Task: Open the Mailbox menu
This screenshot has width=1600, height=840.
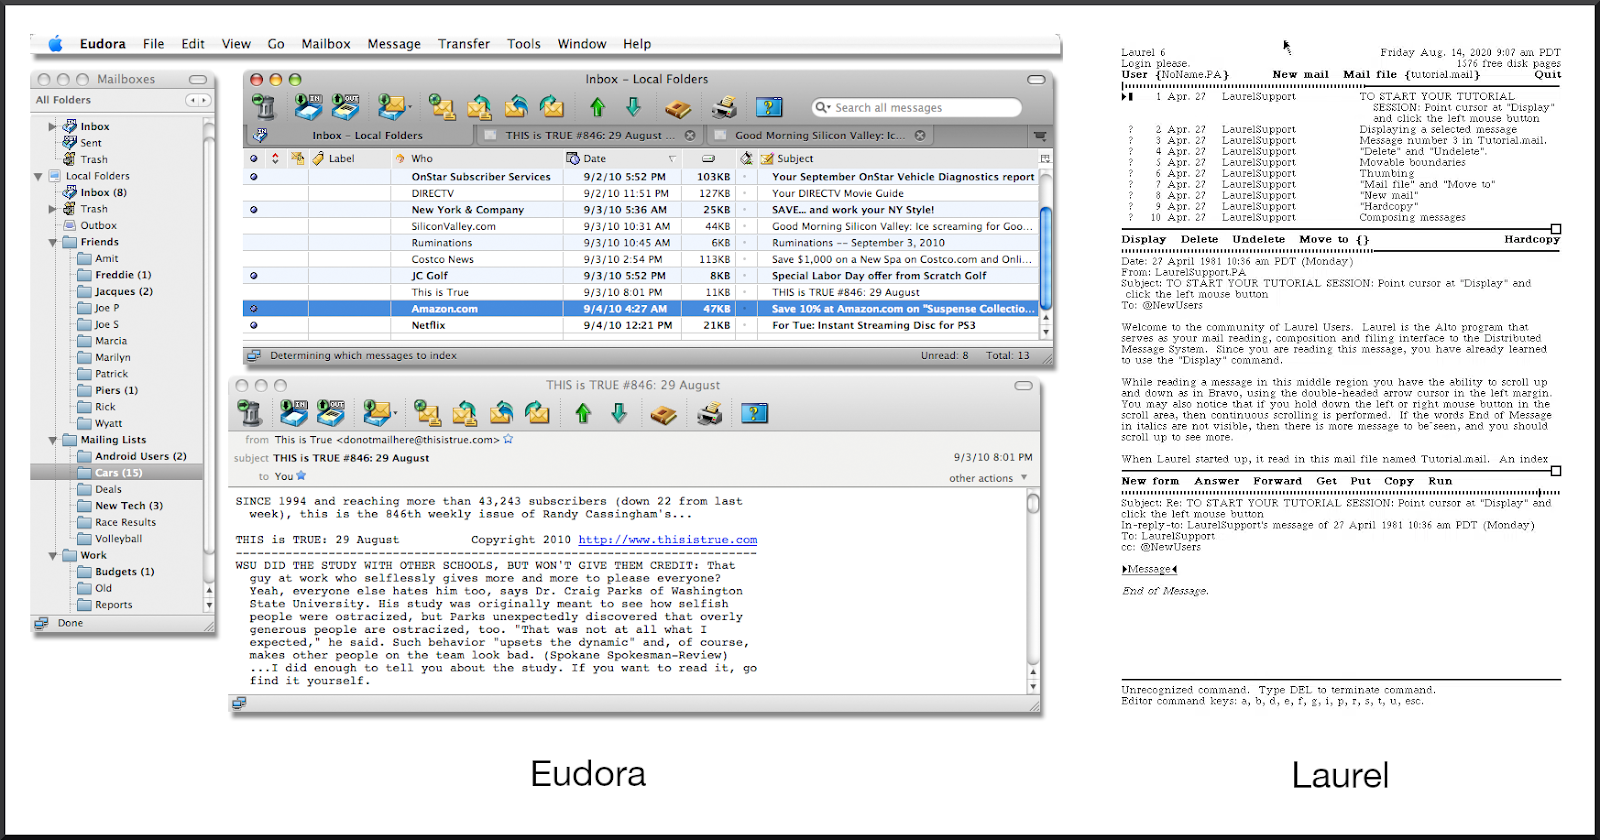Action: [326, 44]
